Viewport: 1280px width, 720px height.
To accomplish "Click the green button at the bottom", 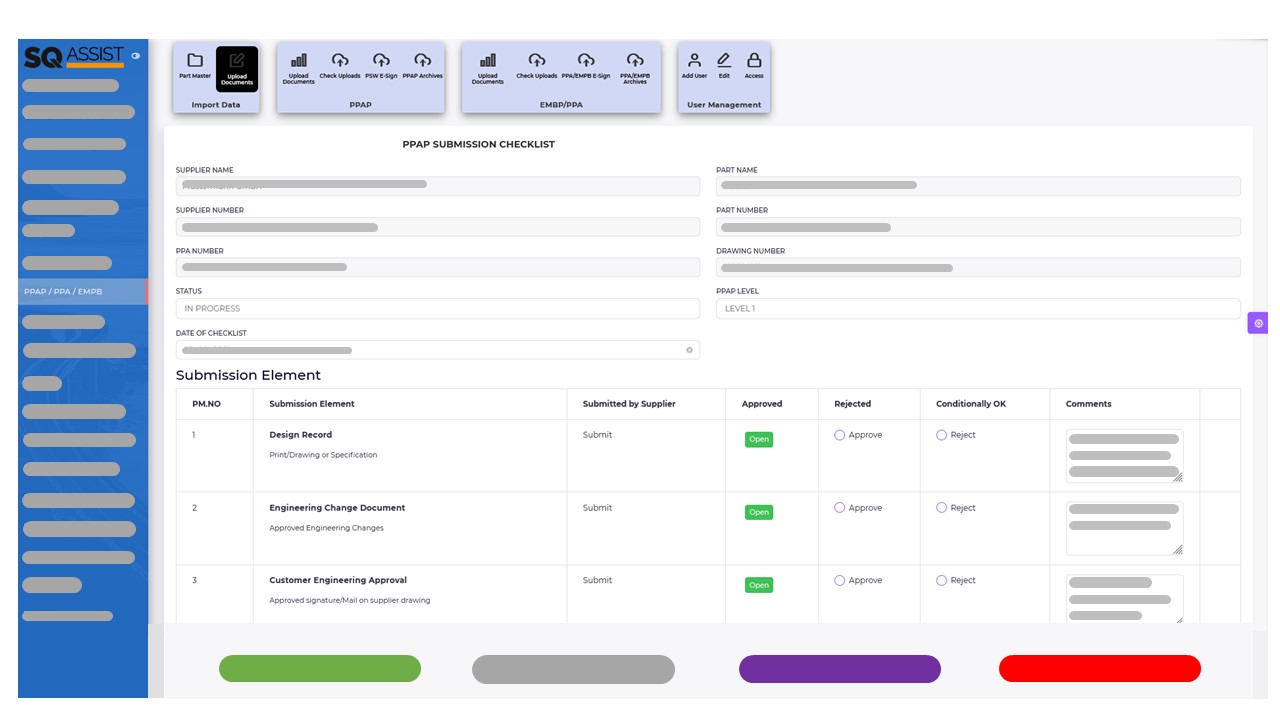I will pyautogui.click(x=320, y=669).
